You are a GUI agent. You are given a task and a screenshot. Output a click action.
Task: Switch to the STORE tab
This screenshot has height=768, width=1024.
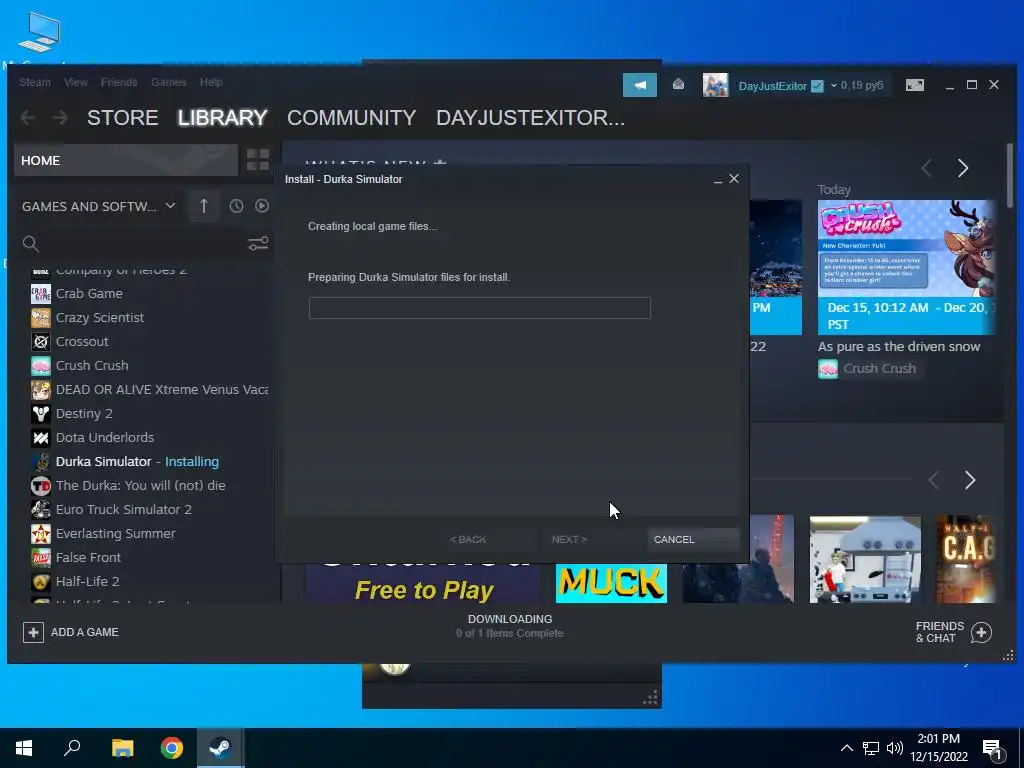click(123, 118)
